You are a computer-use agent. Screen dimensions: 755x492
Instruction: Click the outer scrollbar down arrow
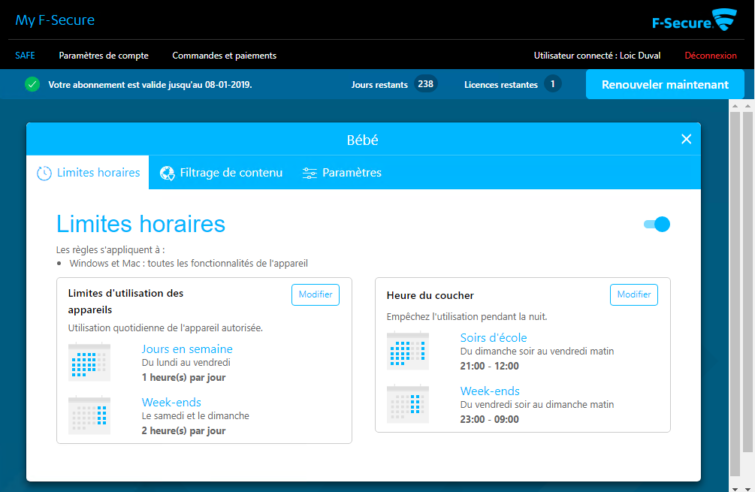click(748, 488)
